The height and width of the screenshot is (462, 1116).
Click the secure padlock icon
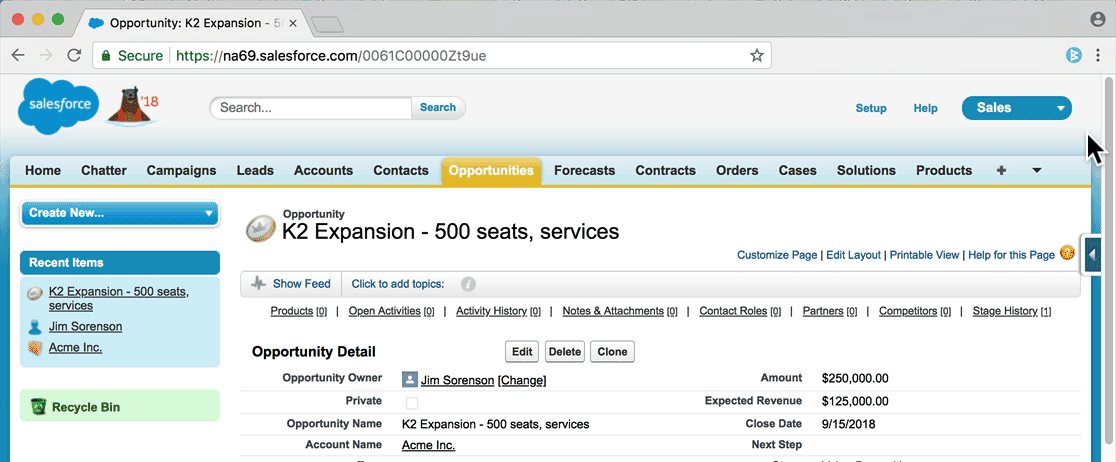tap(106, 56)
